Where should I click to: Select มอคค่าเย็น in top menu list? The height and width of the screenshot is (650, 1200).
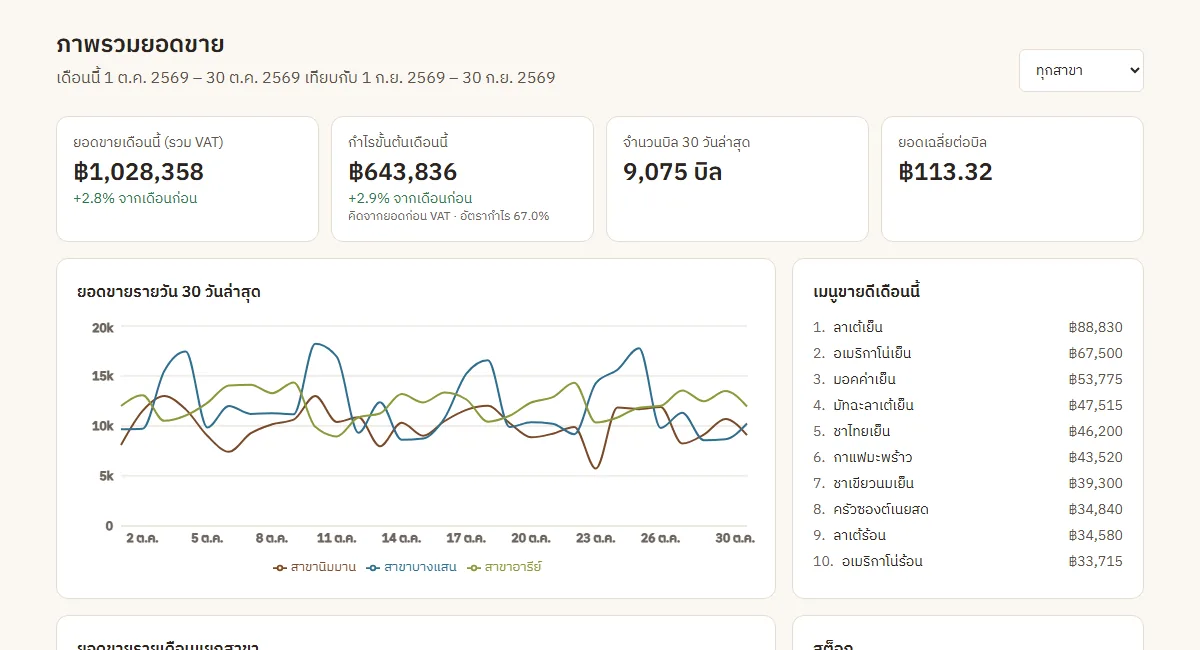pos(864,379)
